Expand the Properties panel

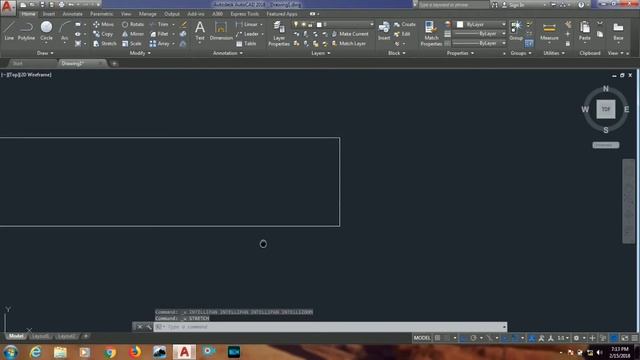[x=460, y=53]
